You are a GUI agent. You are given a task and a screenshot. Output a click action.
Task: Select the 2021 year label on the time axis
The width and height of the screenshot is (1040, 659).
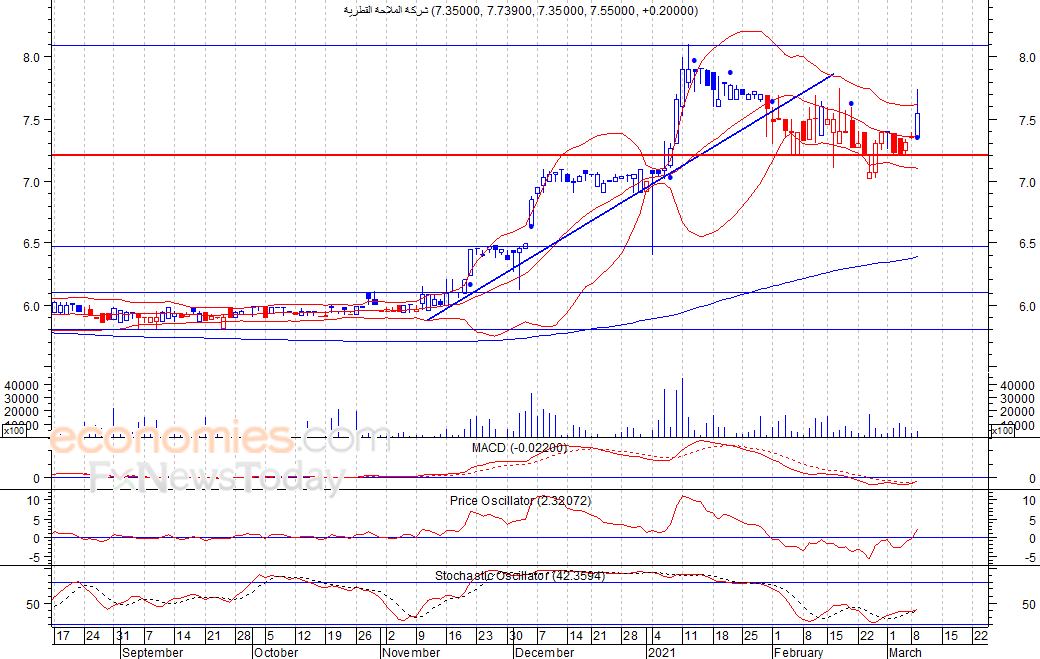click(x=661, y=652)
